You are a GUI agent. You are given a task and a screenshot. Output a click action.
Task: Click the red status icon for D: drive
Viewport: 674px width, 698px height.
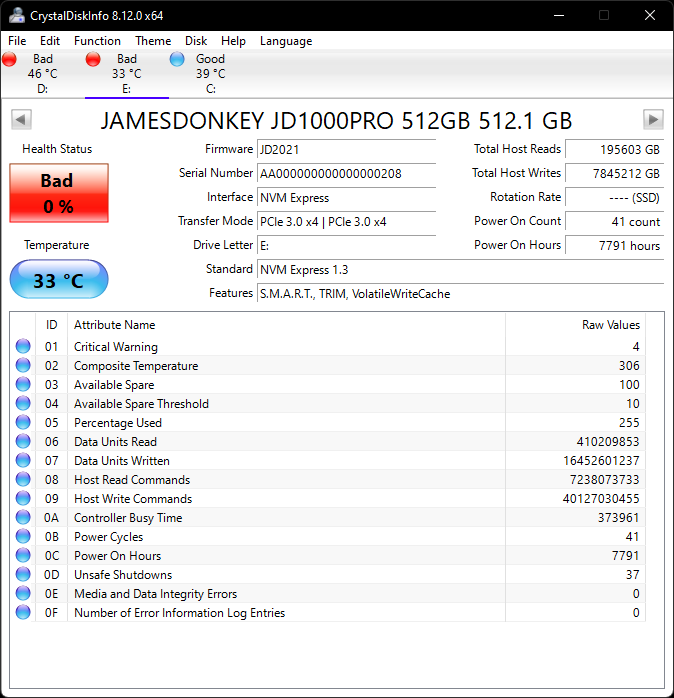(9, 59)
